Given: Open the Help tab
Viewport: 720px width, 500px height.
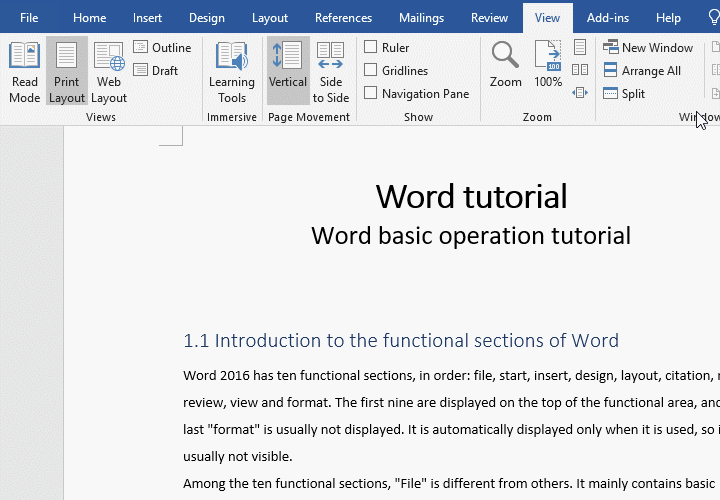Looking at the screenshot, I should [668, 17].
